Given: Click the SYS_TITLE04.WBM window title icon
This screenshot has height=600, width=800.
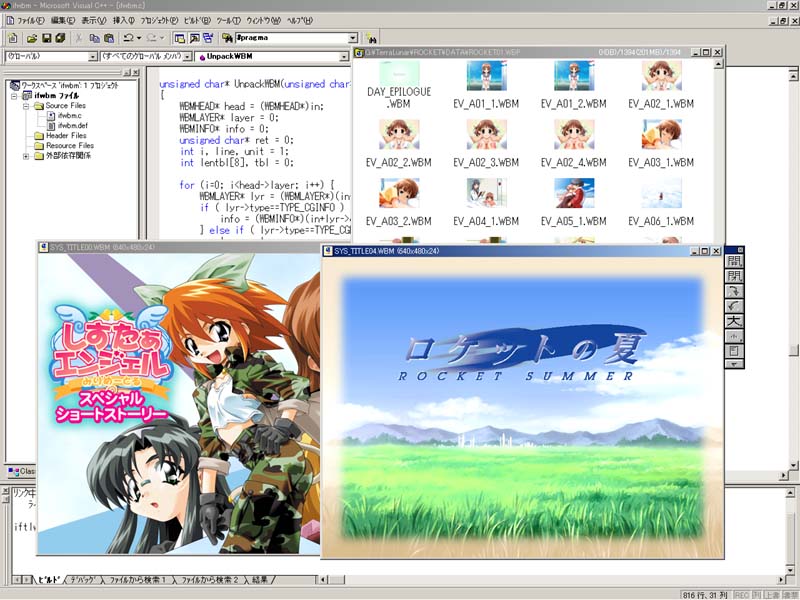Looking at the screenshot, I should tap(328, 251).
